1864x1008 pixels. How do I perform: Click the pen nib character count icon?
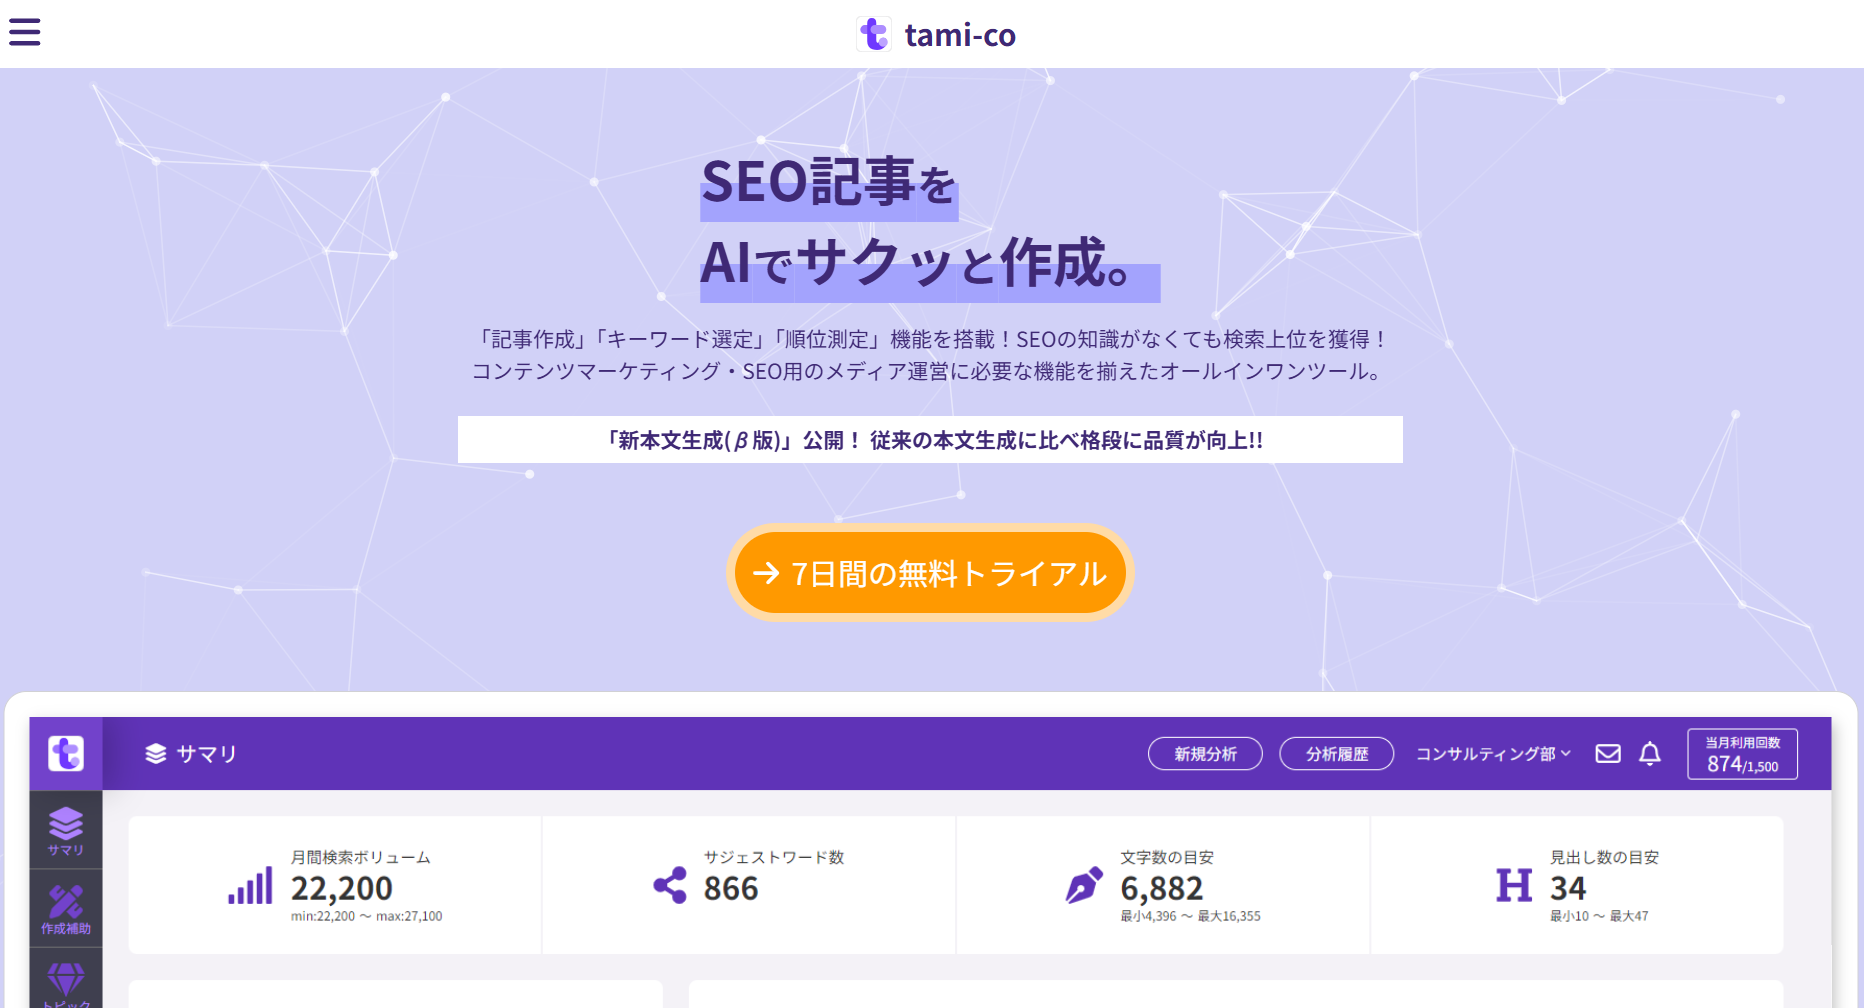(x=1084, y=885)
